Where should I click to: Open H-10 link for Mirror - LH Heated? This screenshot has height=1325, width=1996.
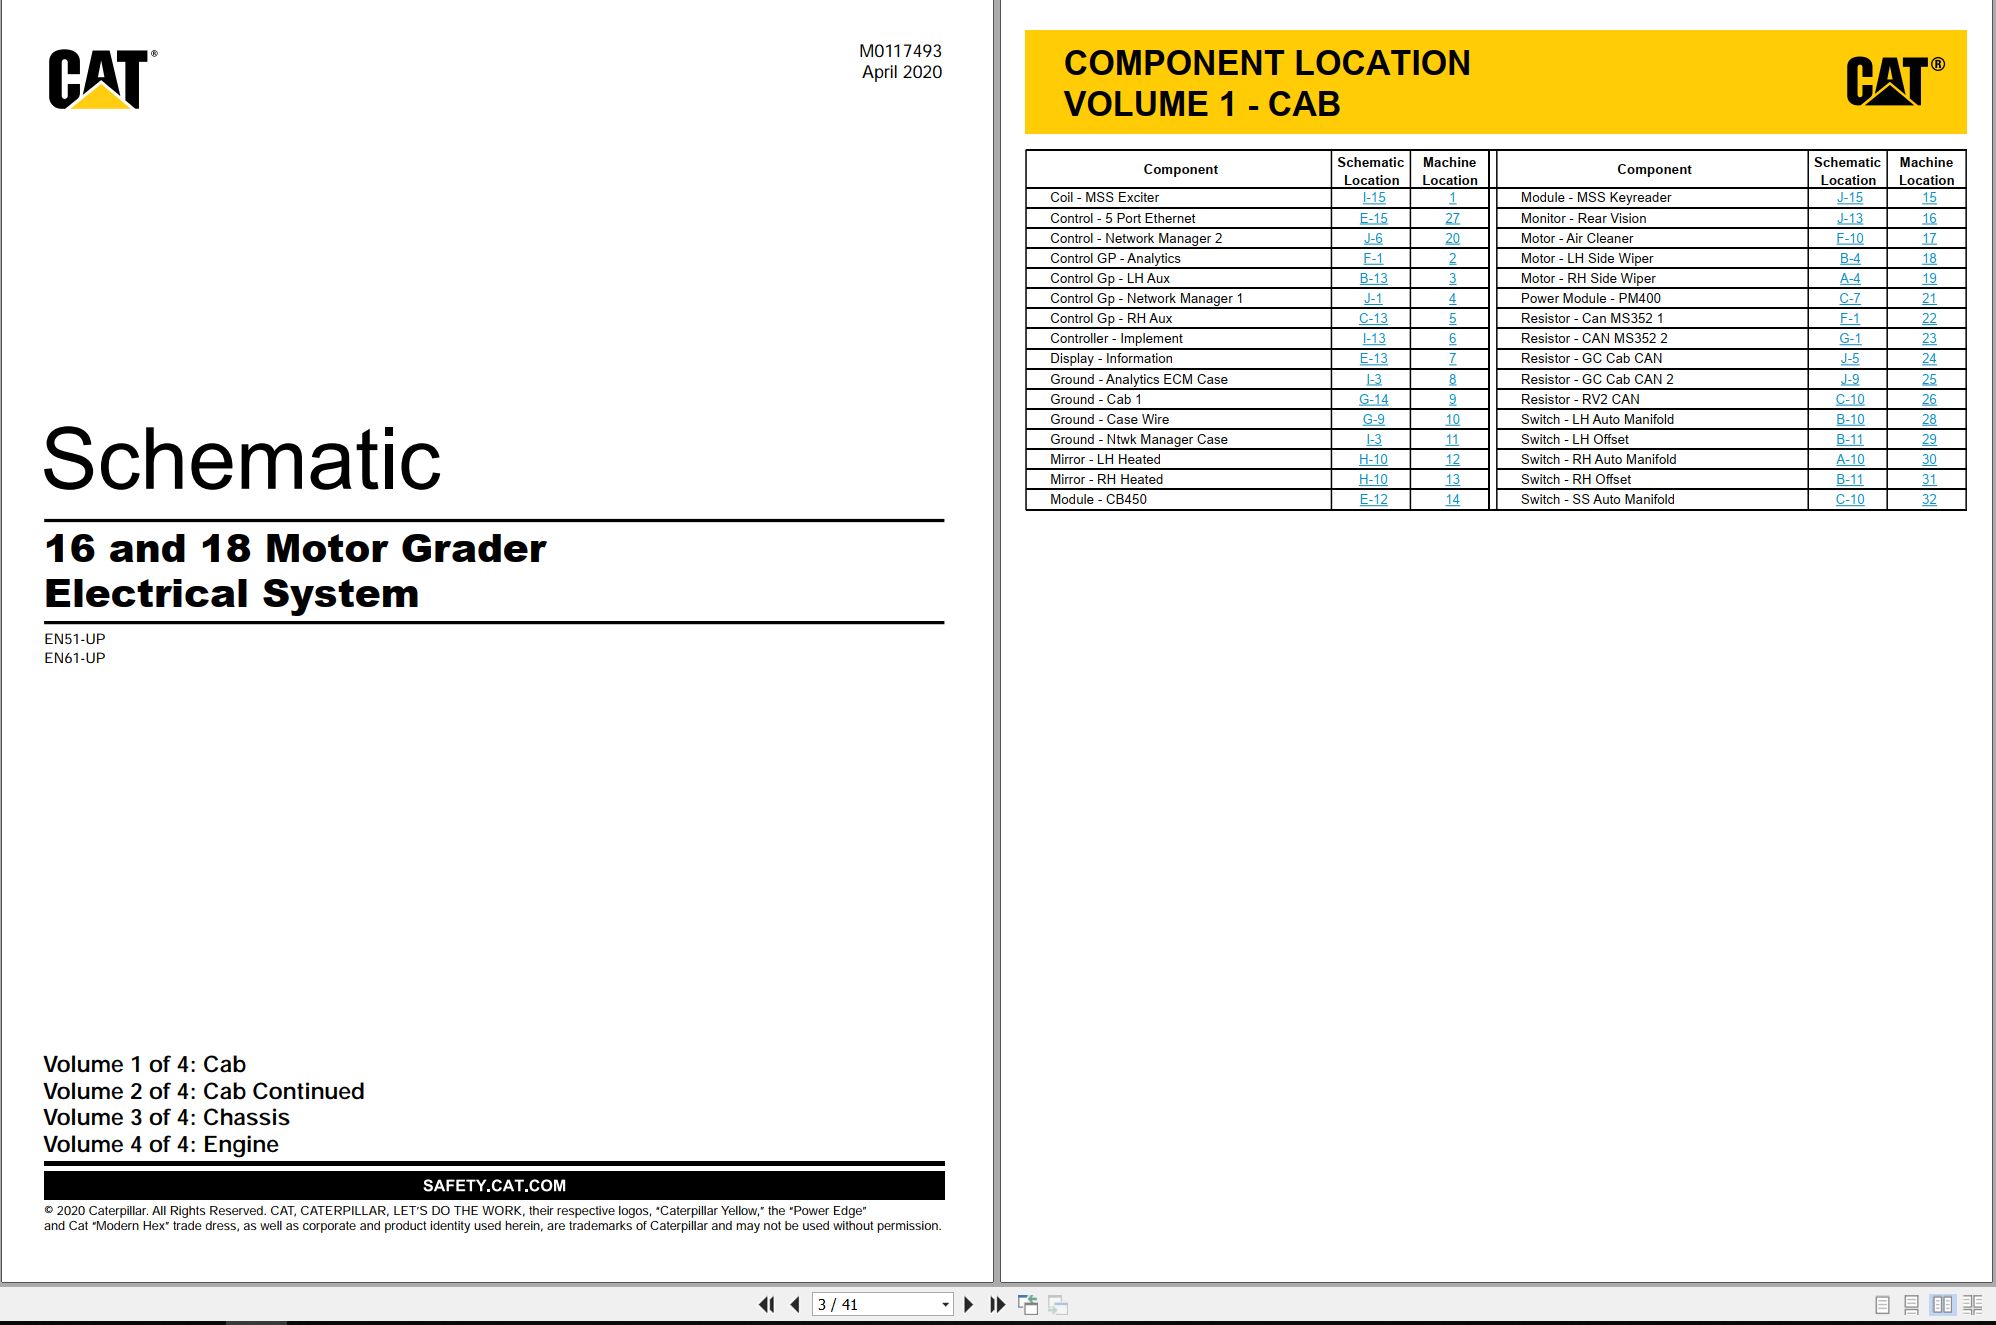[1374, 459]
